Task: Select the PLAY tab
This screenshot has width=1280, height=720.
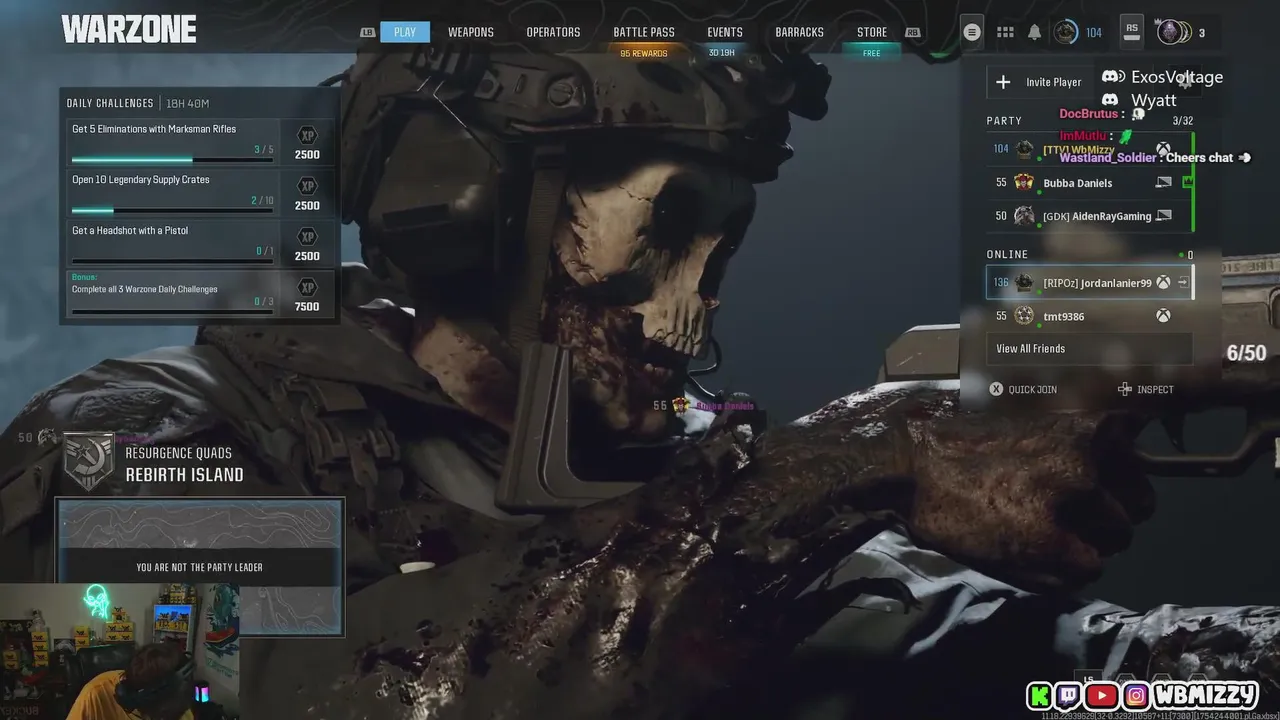Action: [x=405, y=32]
